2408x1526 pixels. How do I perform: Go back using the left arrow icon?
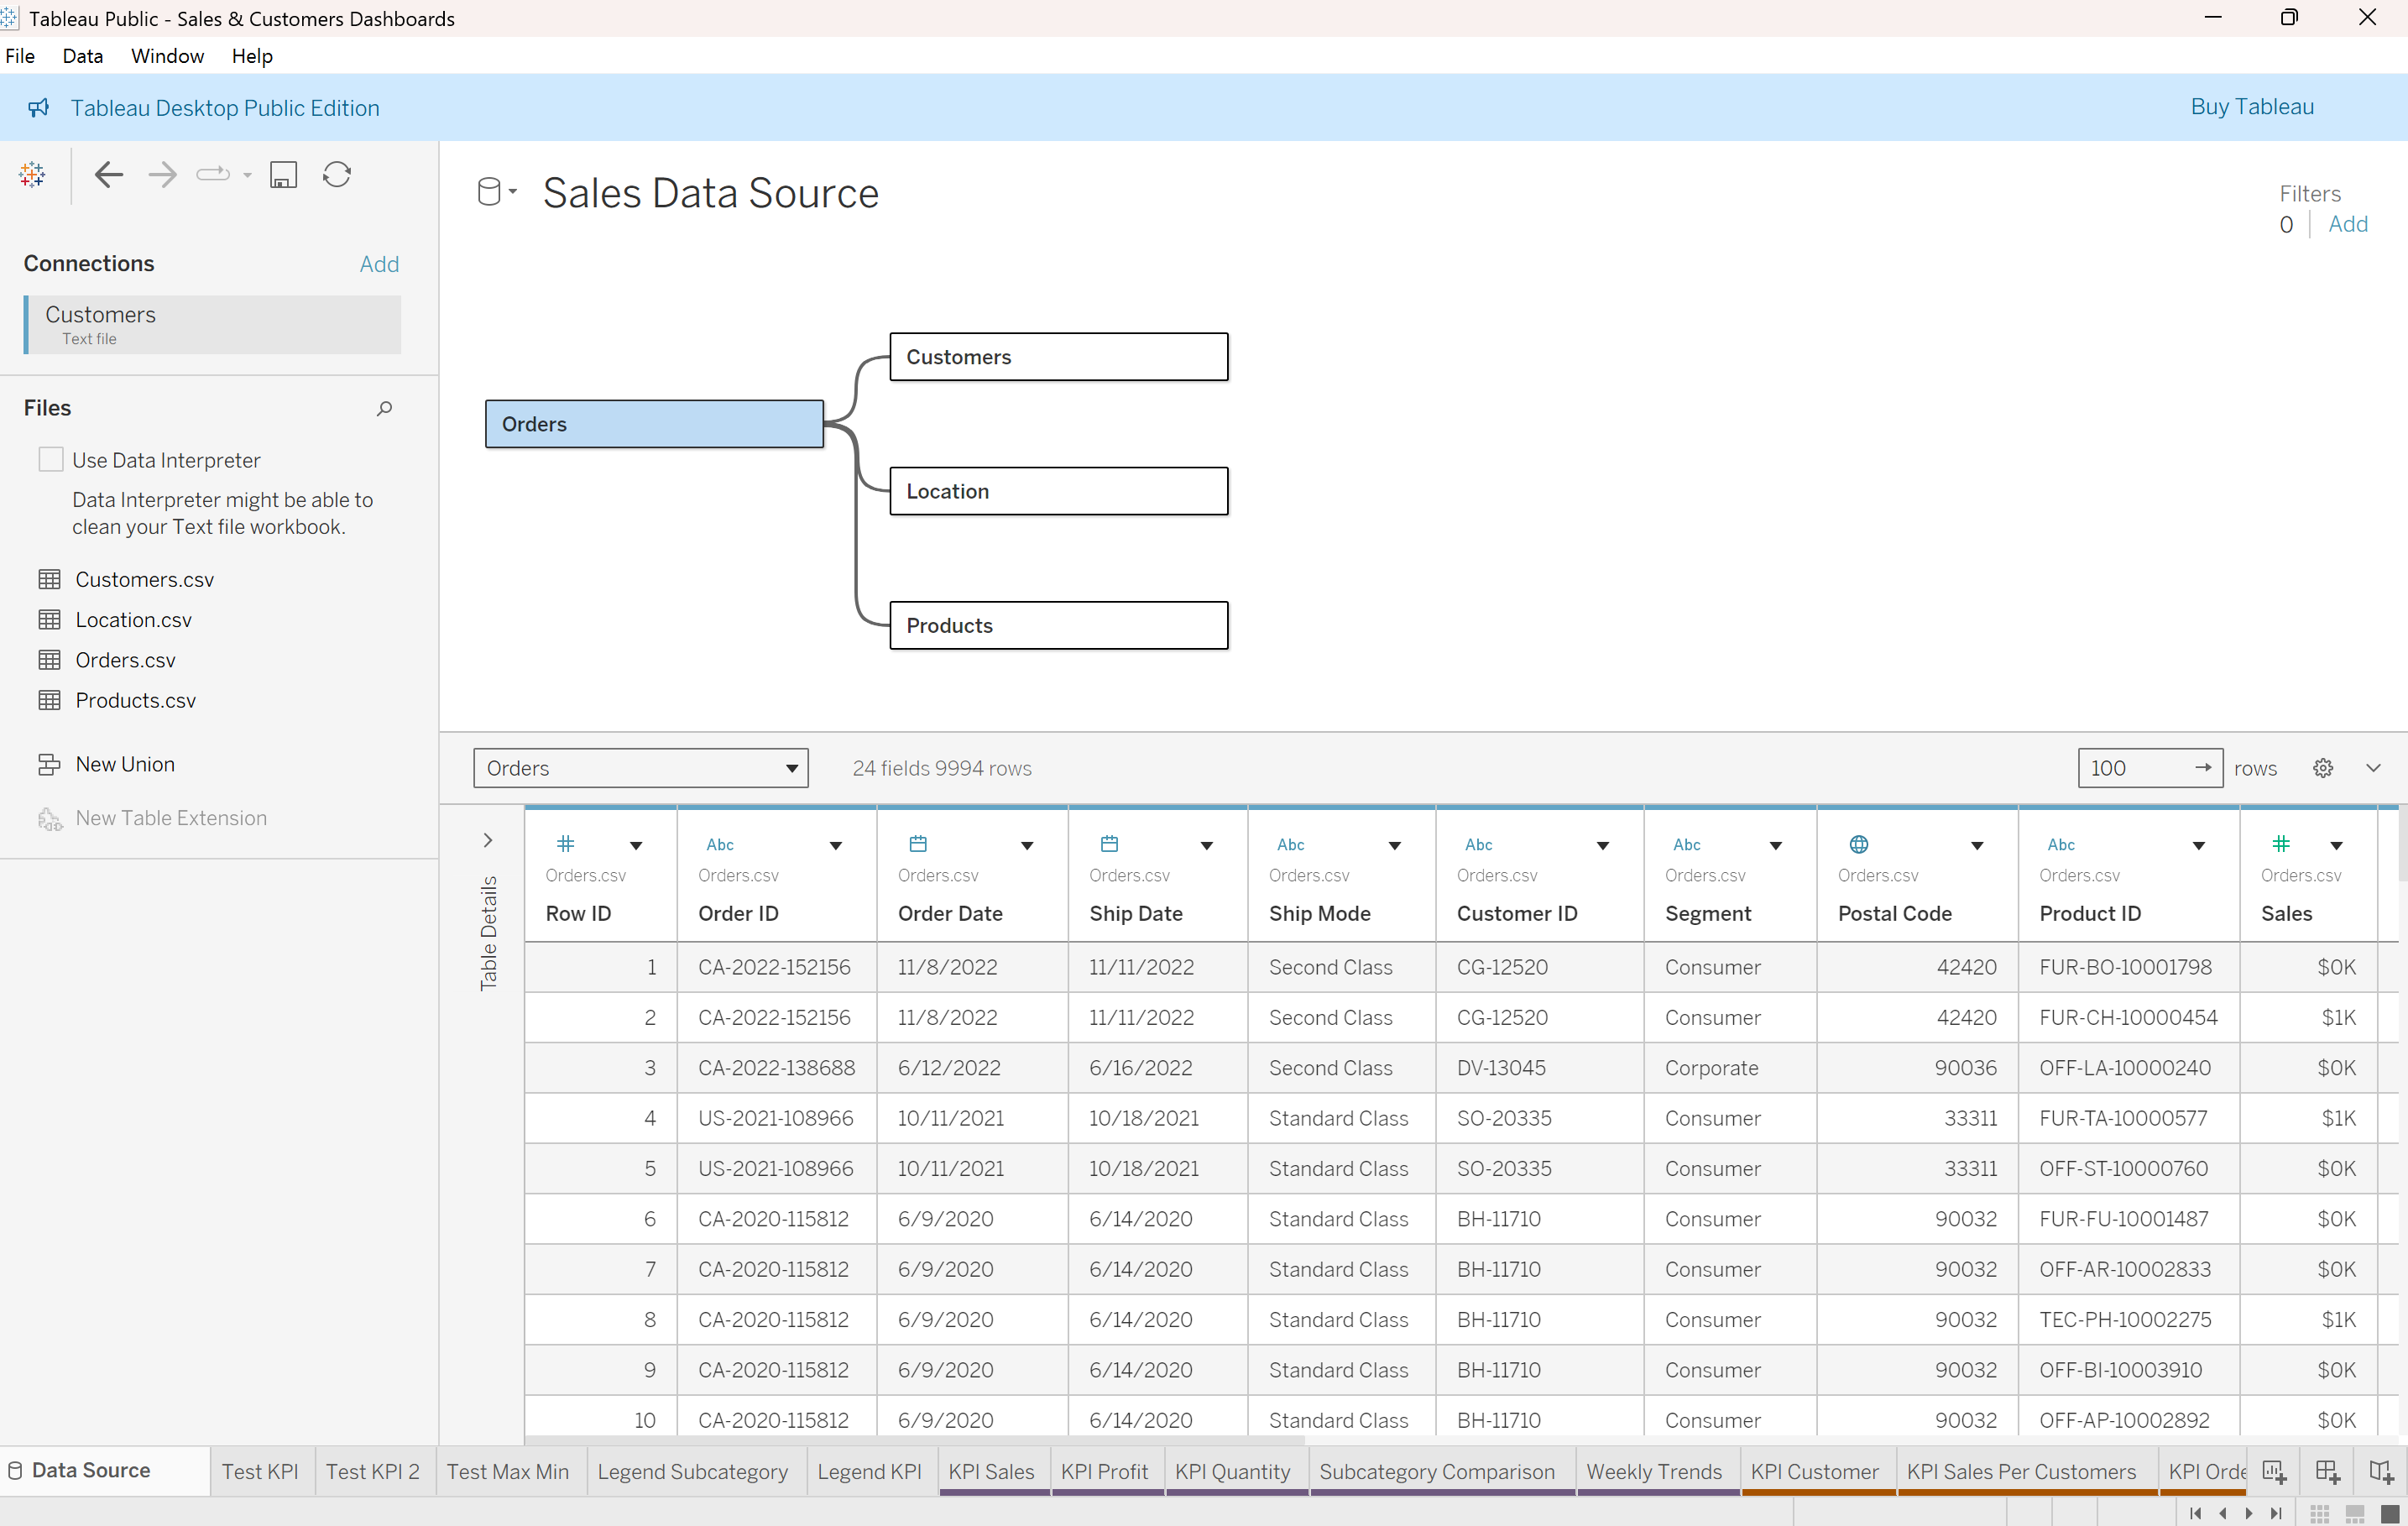(108, 175)
